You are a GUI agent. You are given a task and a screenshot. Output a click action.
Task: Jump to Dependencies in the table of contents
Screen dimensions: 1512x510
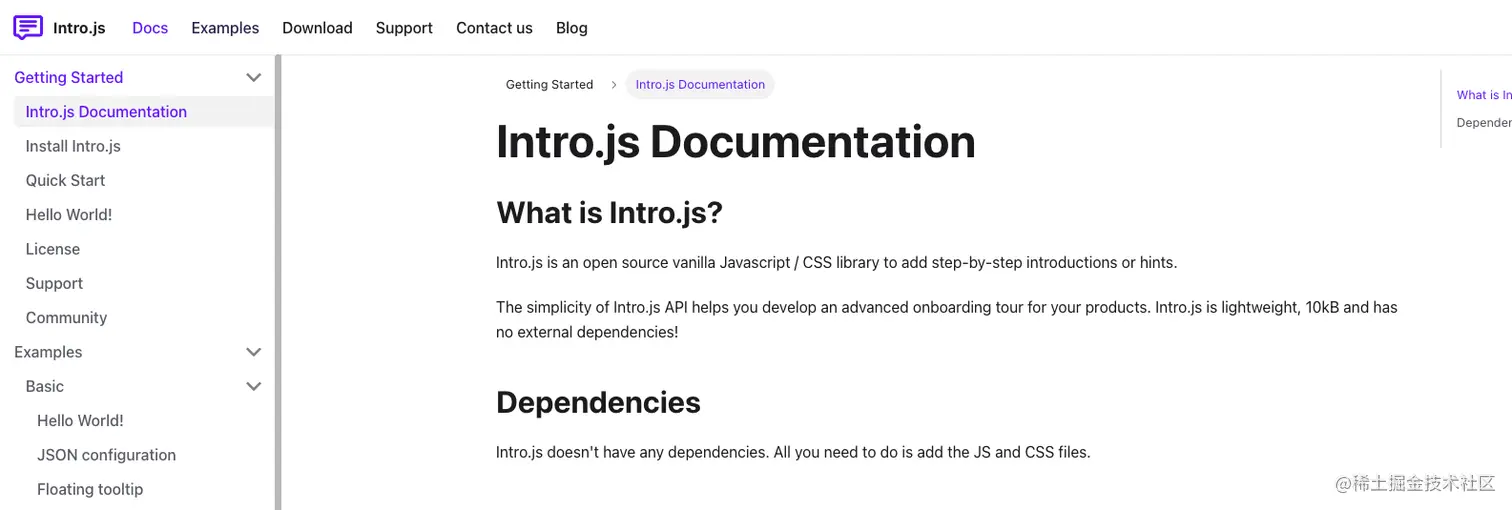[1484, 122]
